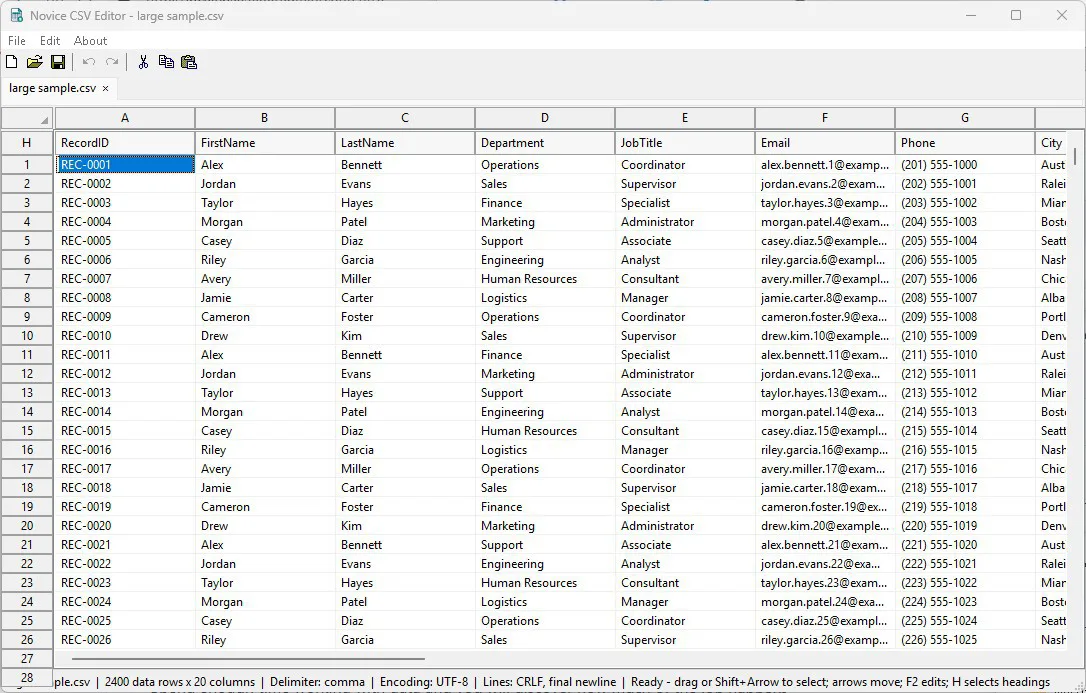
Task: Select column D header
Action: [x=545, y=118]
